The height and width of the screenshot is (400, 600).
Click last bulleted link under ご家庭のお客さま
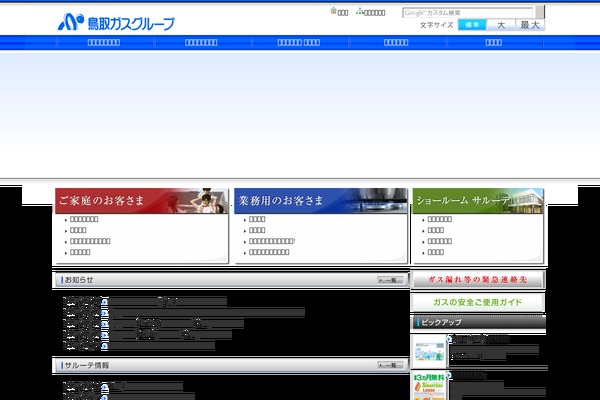(80, 252)
